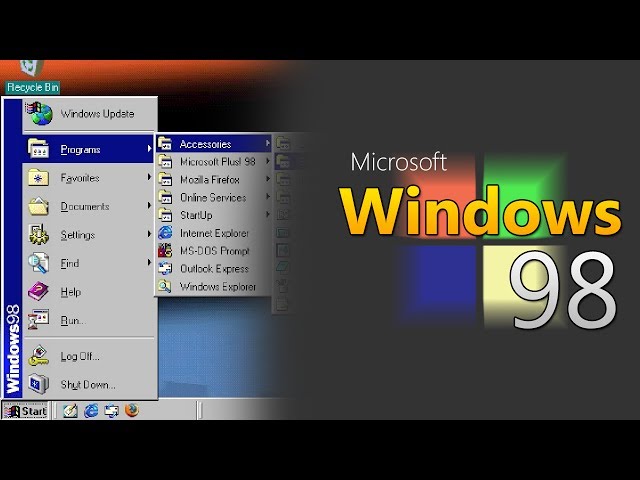This screenshot has height=480, width=640.
Task: Click the Shut Down monitor icon
Action: click(38, 384)
